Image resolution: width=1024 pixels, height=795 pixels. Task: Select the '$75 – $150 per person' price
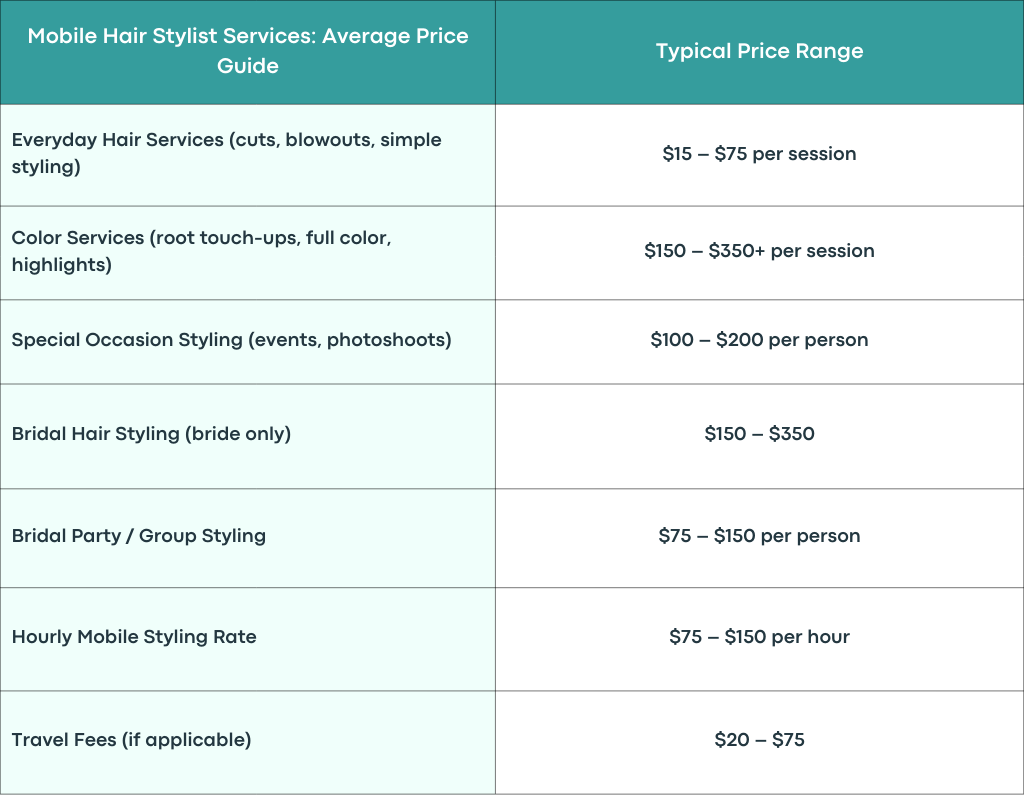(x=760, y=536)
